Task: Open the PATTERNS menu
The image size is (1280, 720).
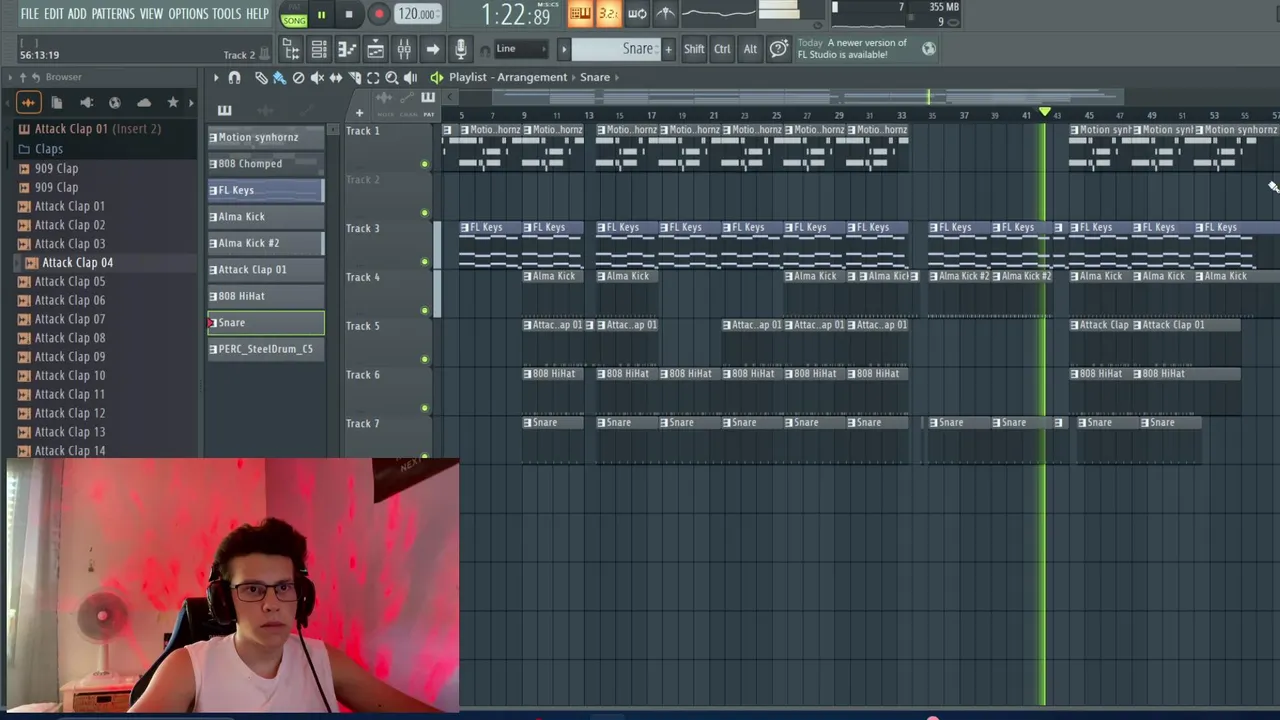Action: (113, 14)
